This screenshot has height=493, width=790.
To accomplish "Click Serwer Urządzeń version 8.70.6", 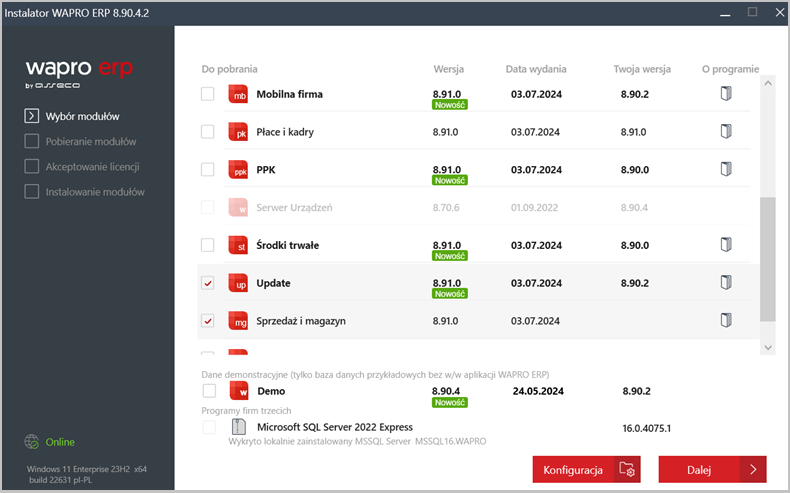I will tap(446, 207).
